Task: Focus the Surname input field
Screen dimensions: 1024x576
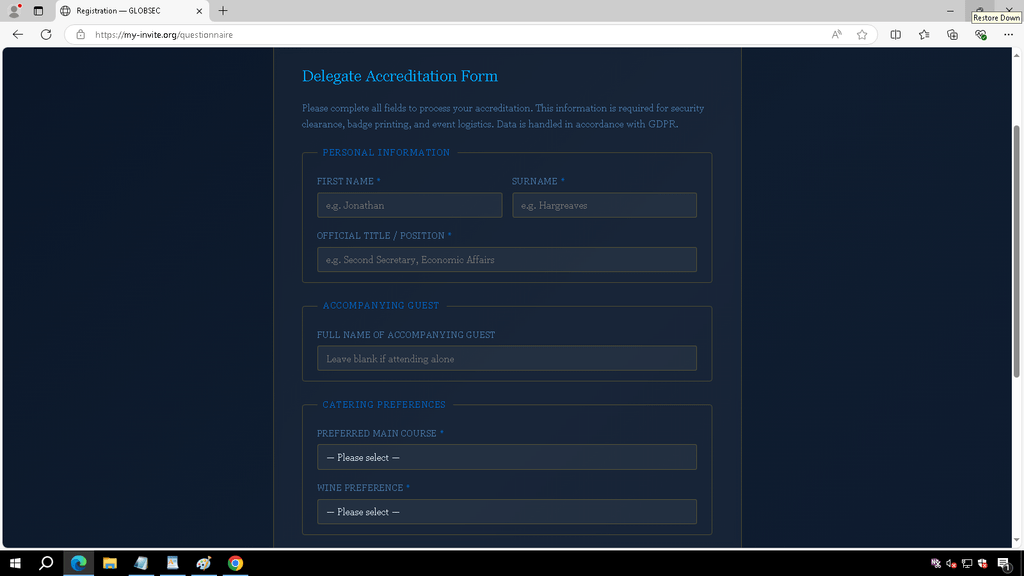Action: (604, 205)
